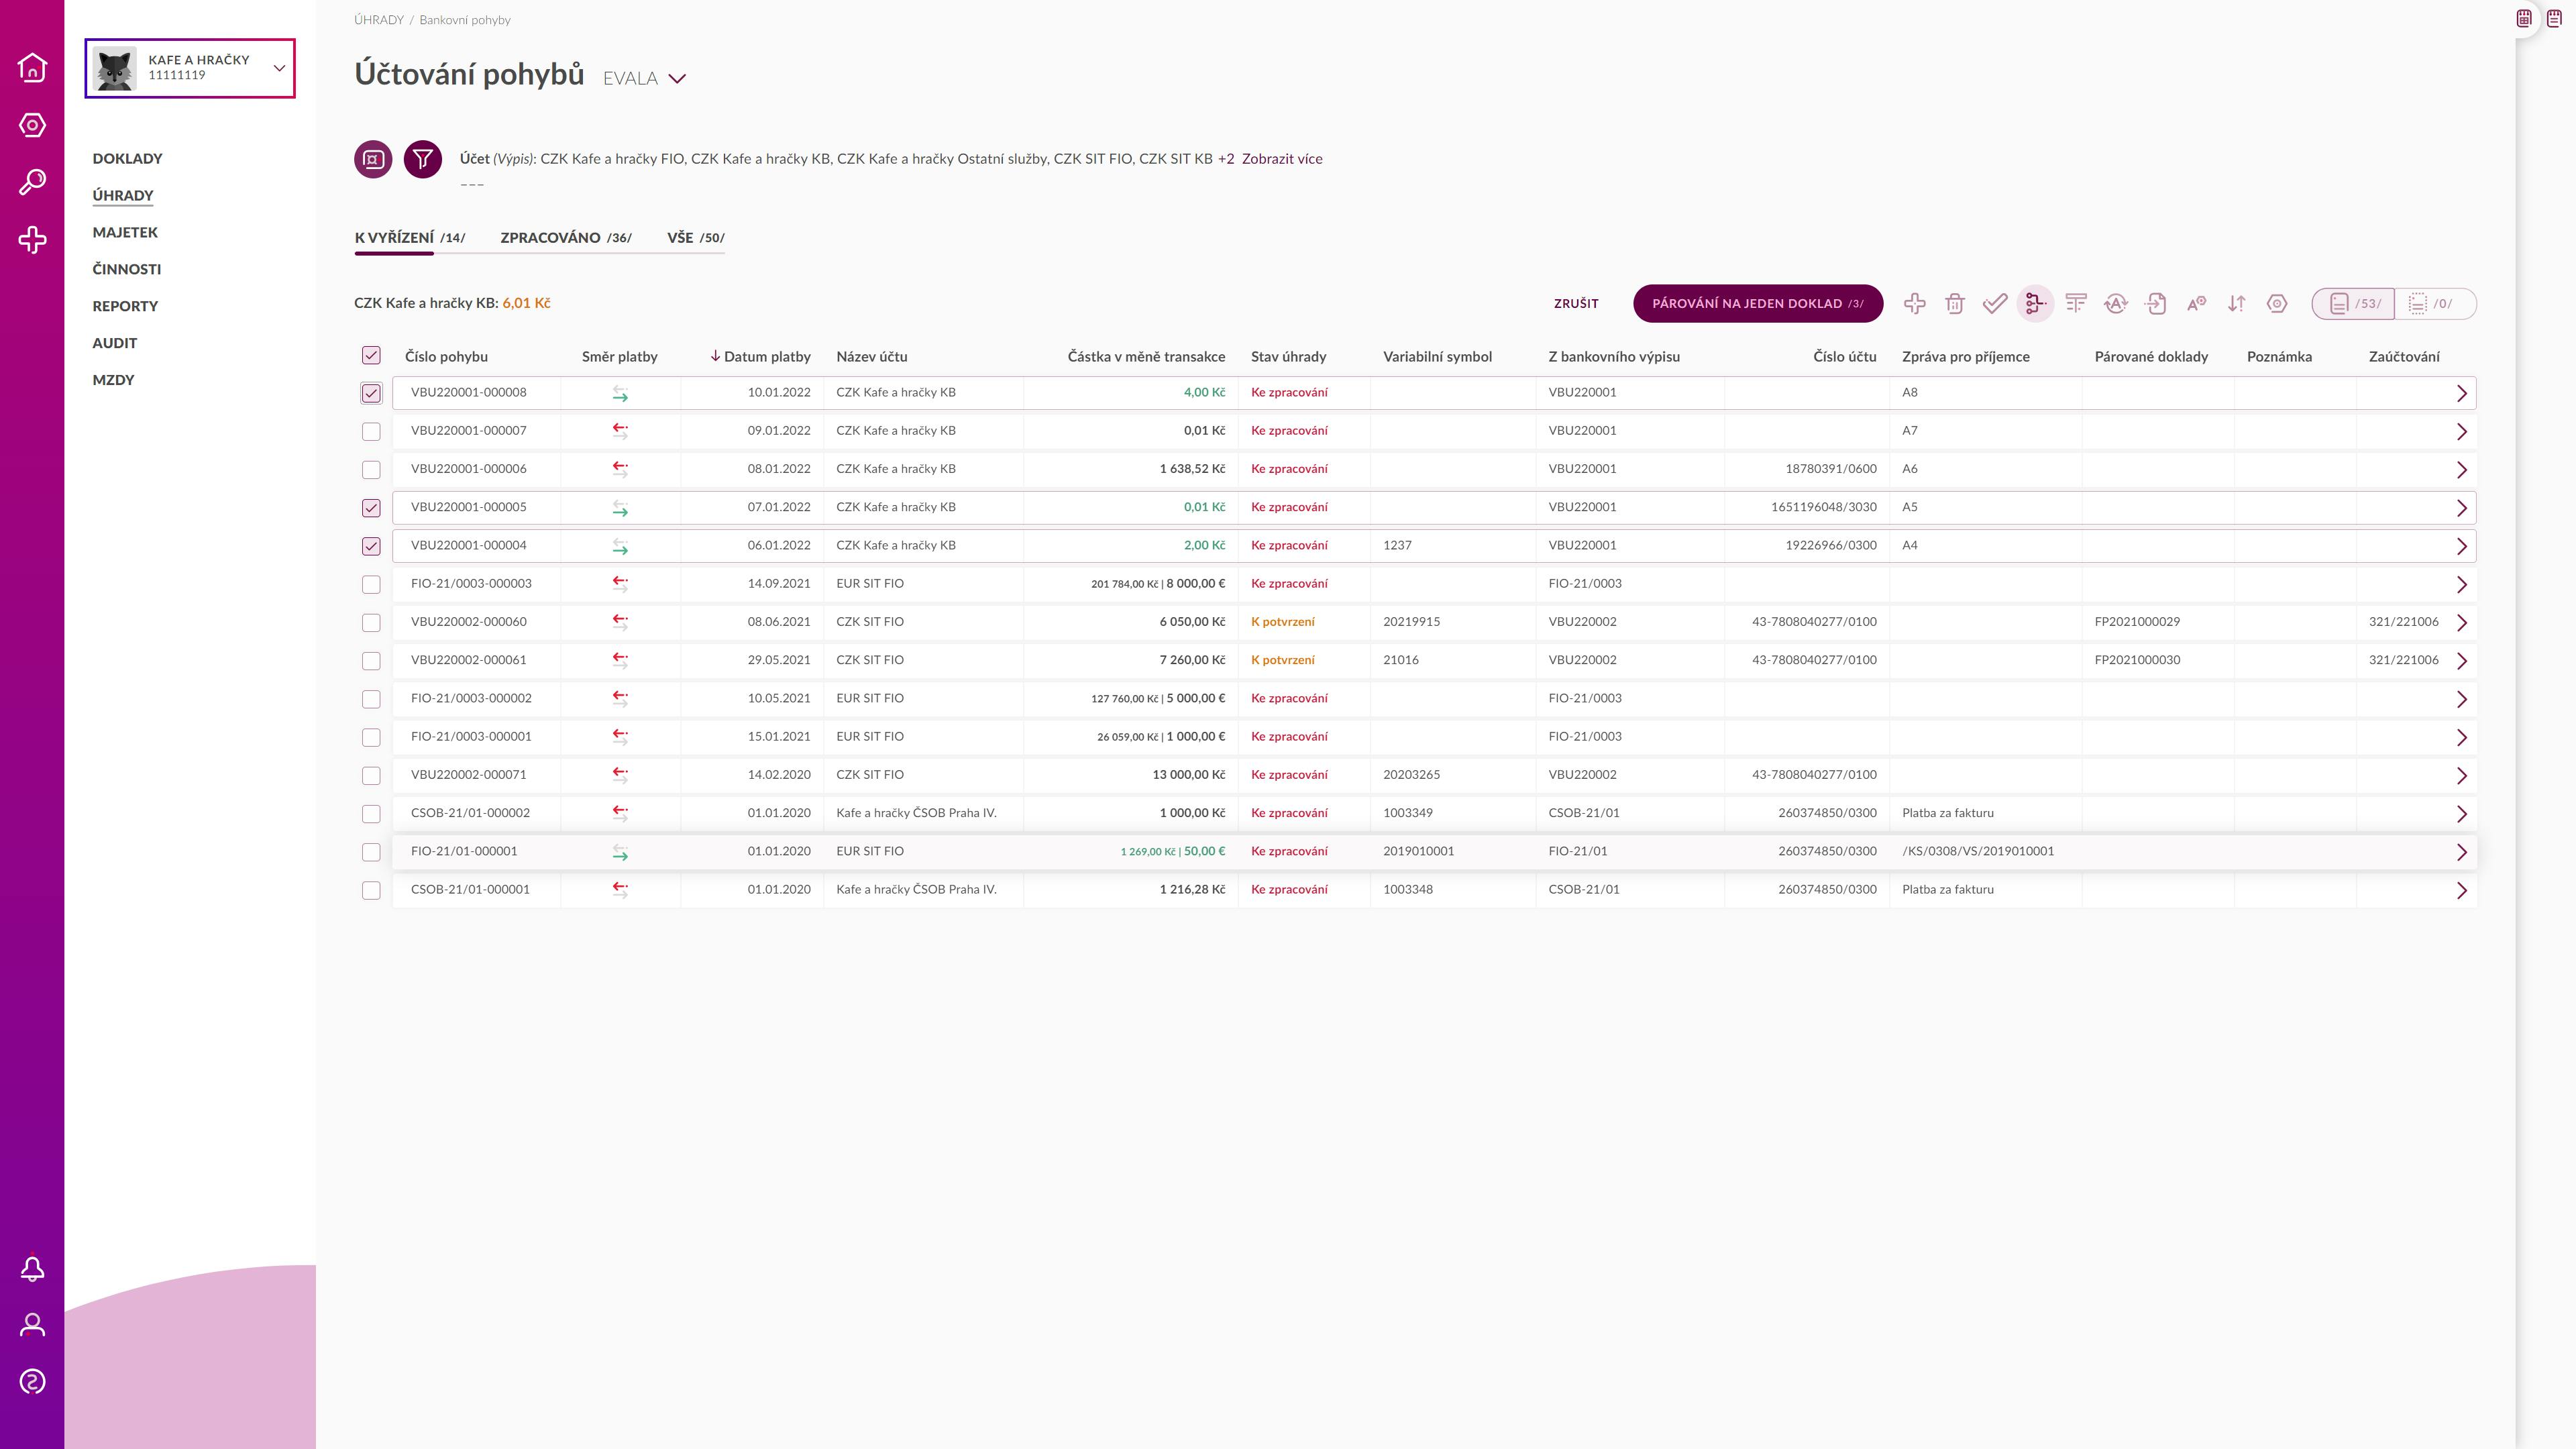Open detail arrow for VBU220002-000071
This screenshot has width=2576, height=1449.
click(x=2462, y=775)
